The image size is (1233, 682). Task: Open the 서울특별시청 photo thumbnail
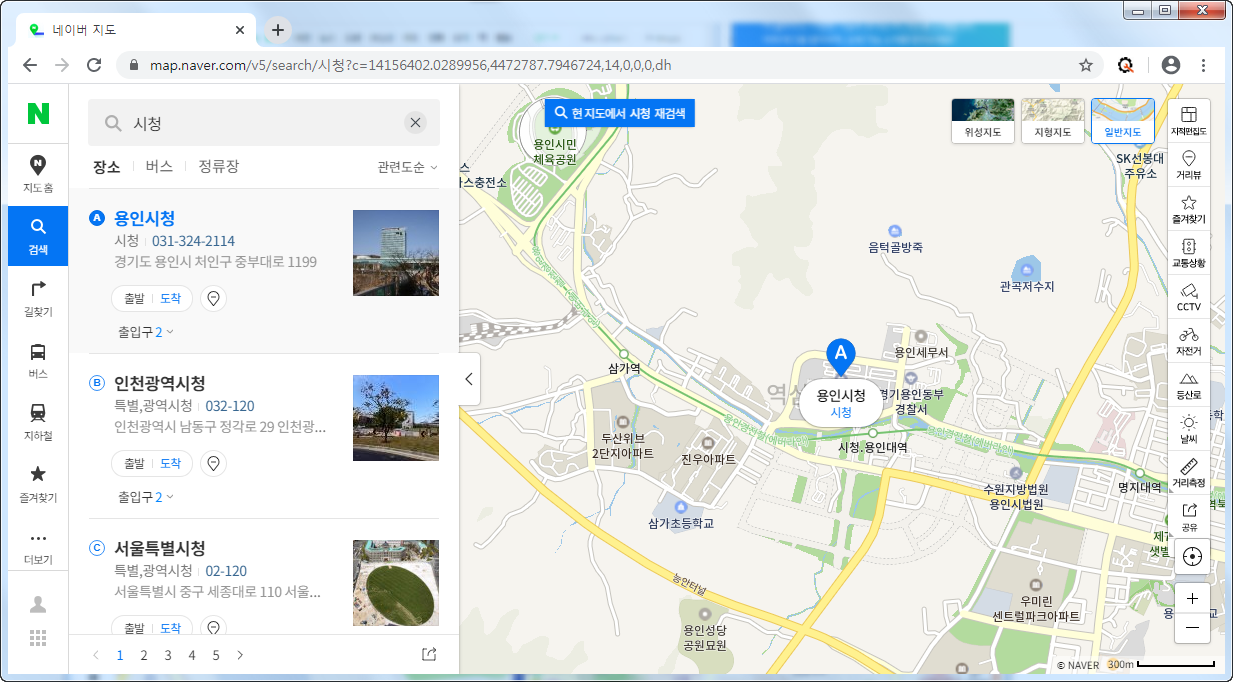click(x=396, y=583)
